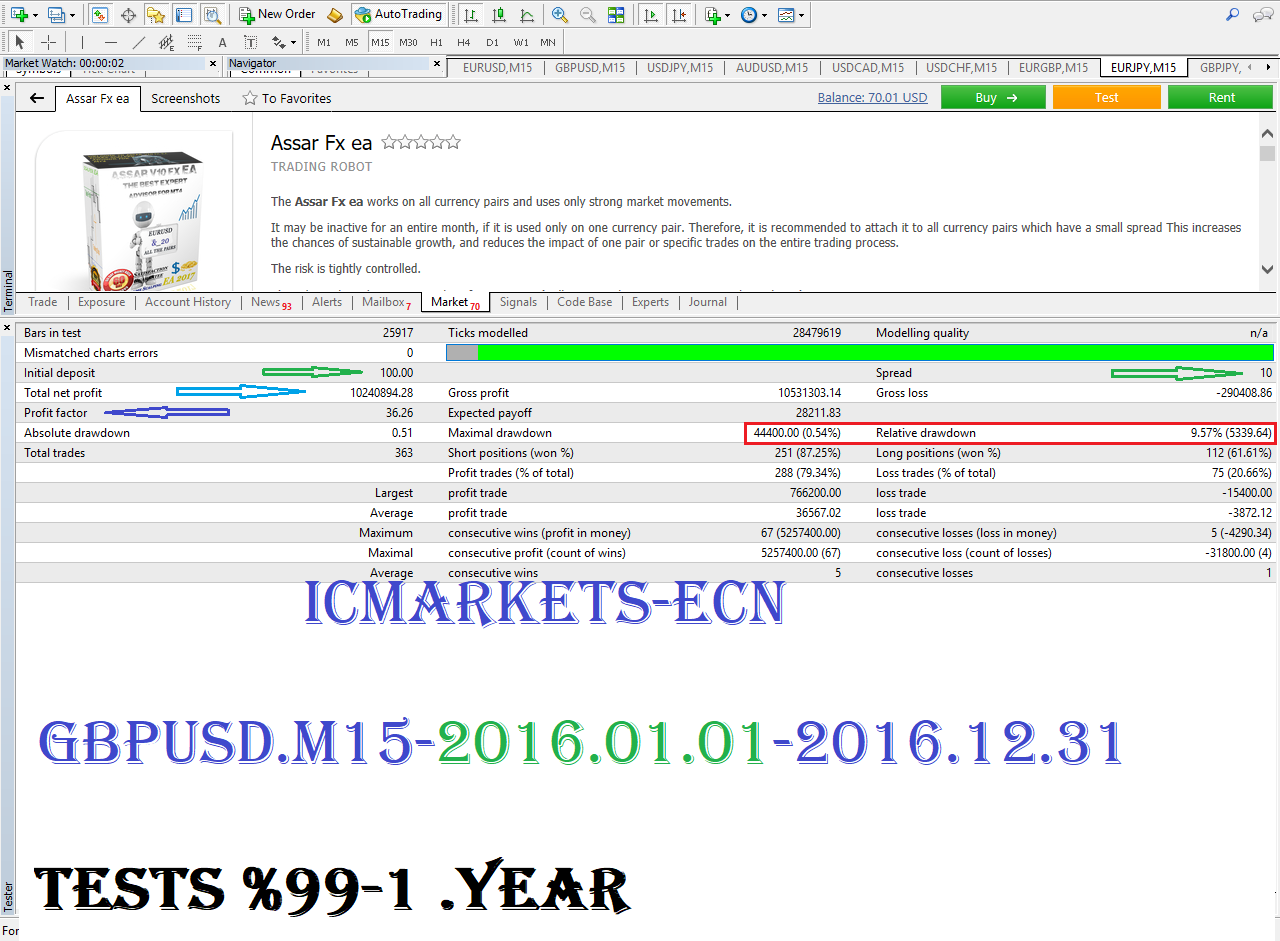This screenshot has width=1280, height=941.
Task: Open the Templates icon
Action: (787, 15)
